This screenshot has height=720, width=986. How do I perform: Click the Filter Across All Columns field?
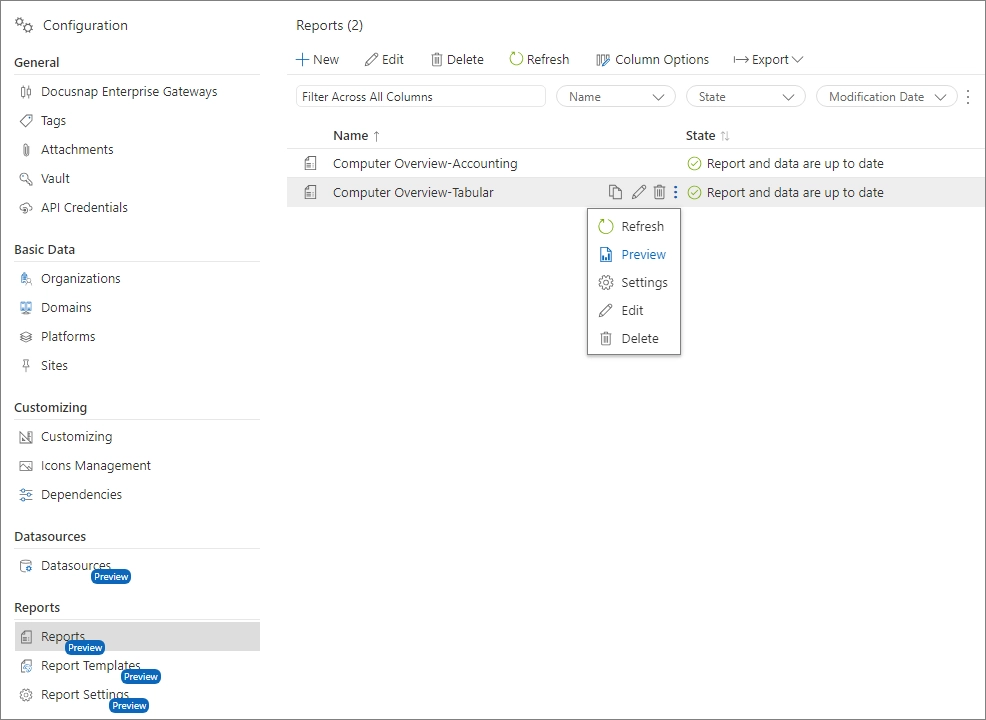[x=420, y=97]
